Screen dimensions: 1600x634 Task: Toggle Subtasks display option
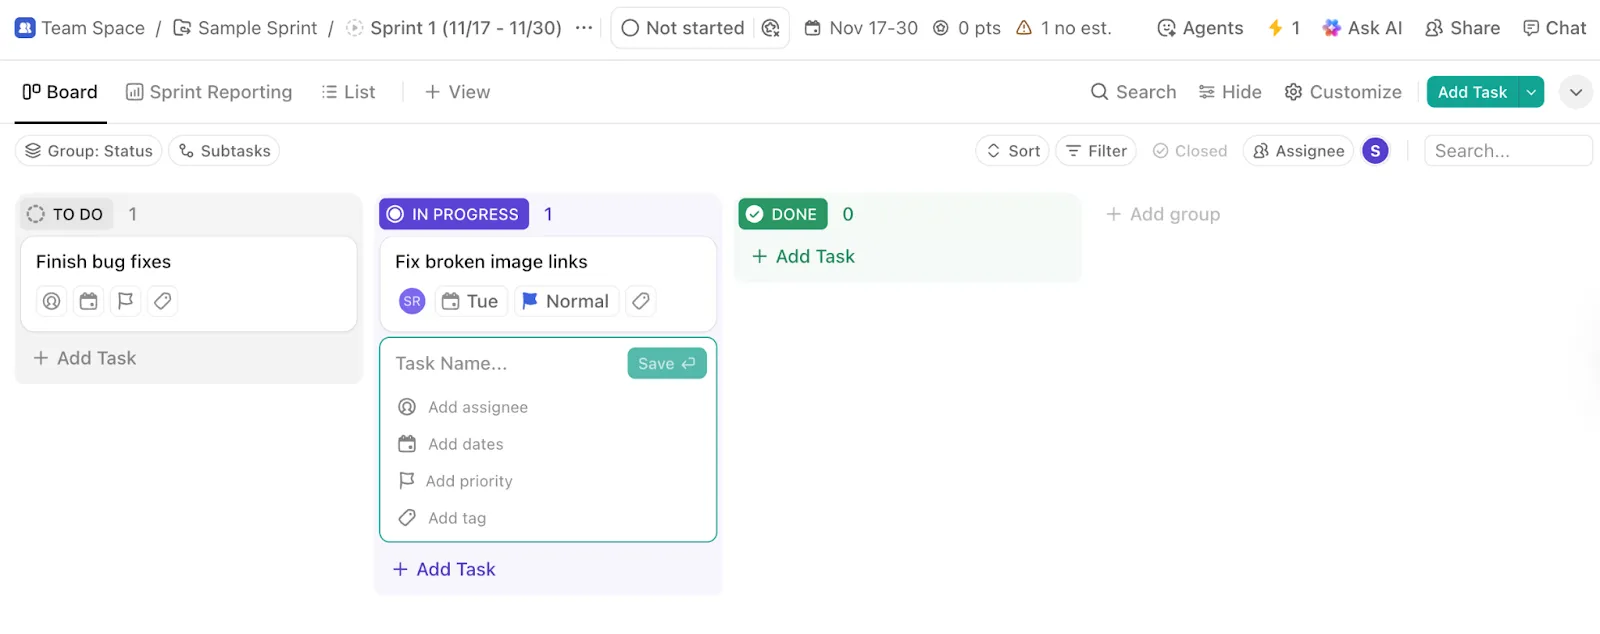pos(224,151)
